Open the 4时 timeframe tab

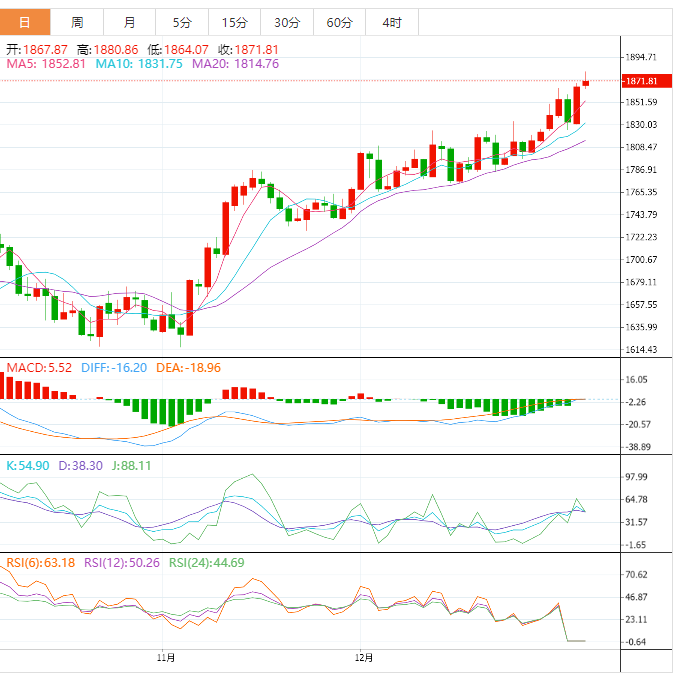(392, 22)
